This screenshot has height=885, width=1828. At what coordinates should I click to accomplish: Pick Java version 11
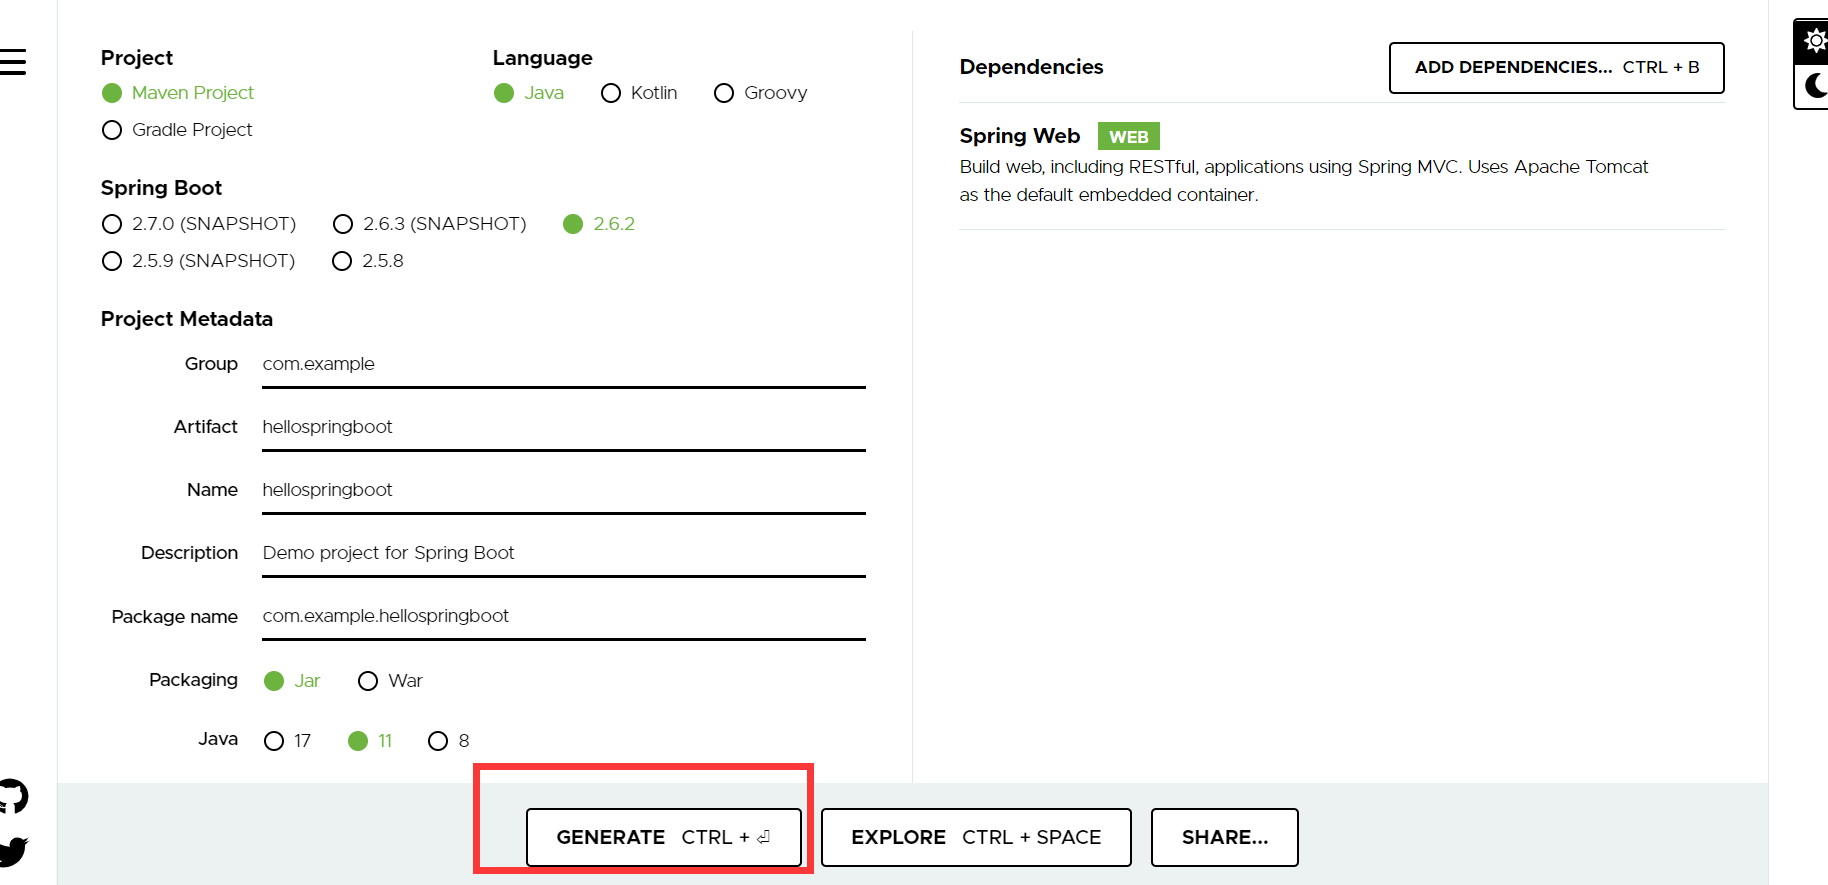click(x=370, y=741)
